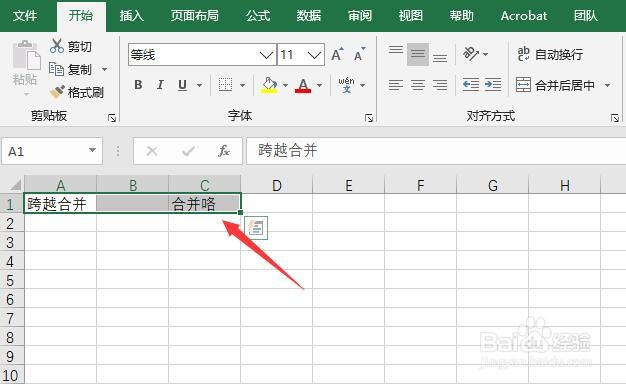The image size is (626, 384).
Task: Click the Select All corner triangle
Action: click(x=15, y=185)
